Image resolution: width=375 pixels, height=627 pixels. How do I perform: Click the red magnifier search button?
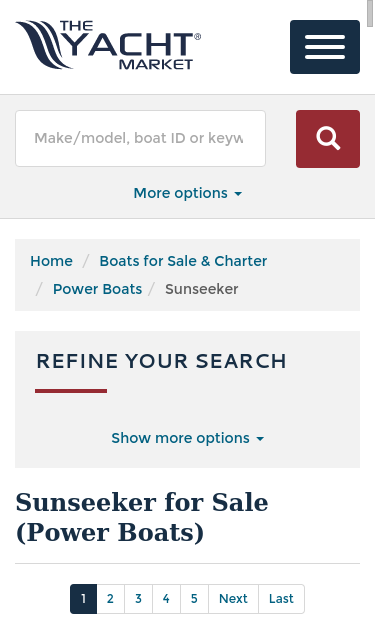(328, 139)
